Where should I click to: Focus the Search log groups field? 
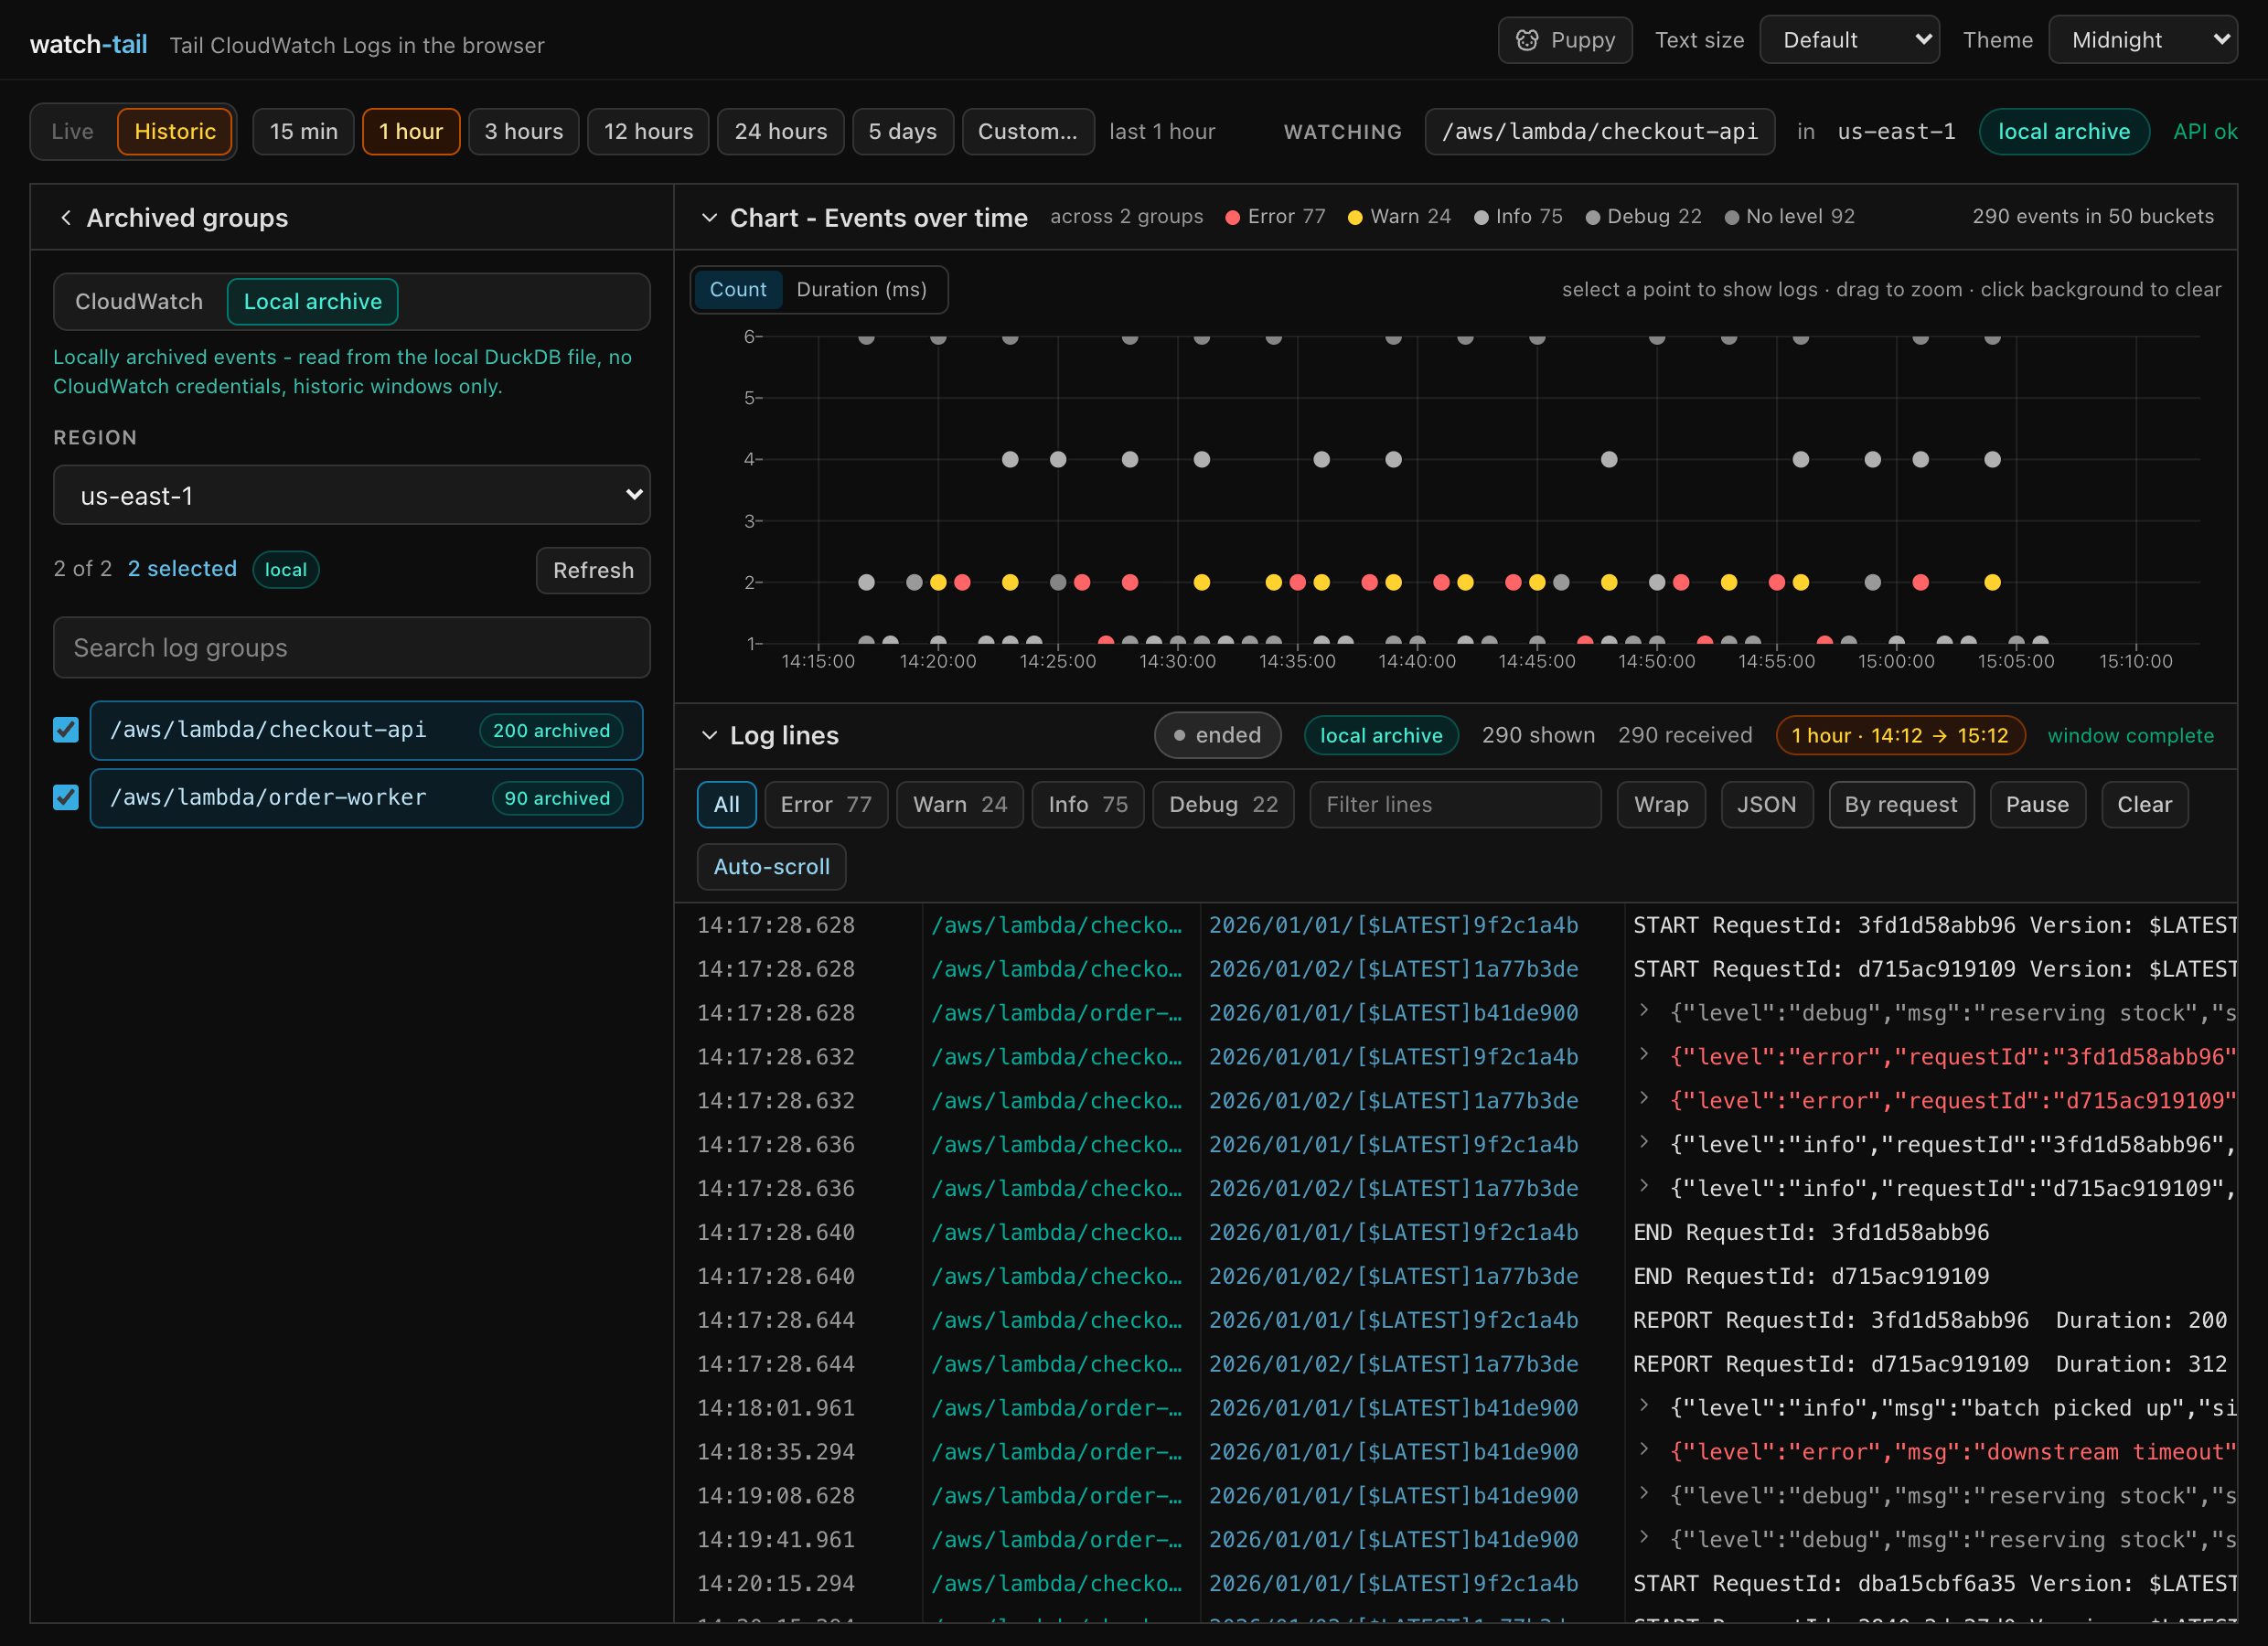352,648
